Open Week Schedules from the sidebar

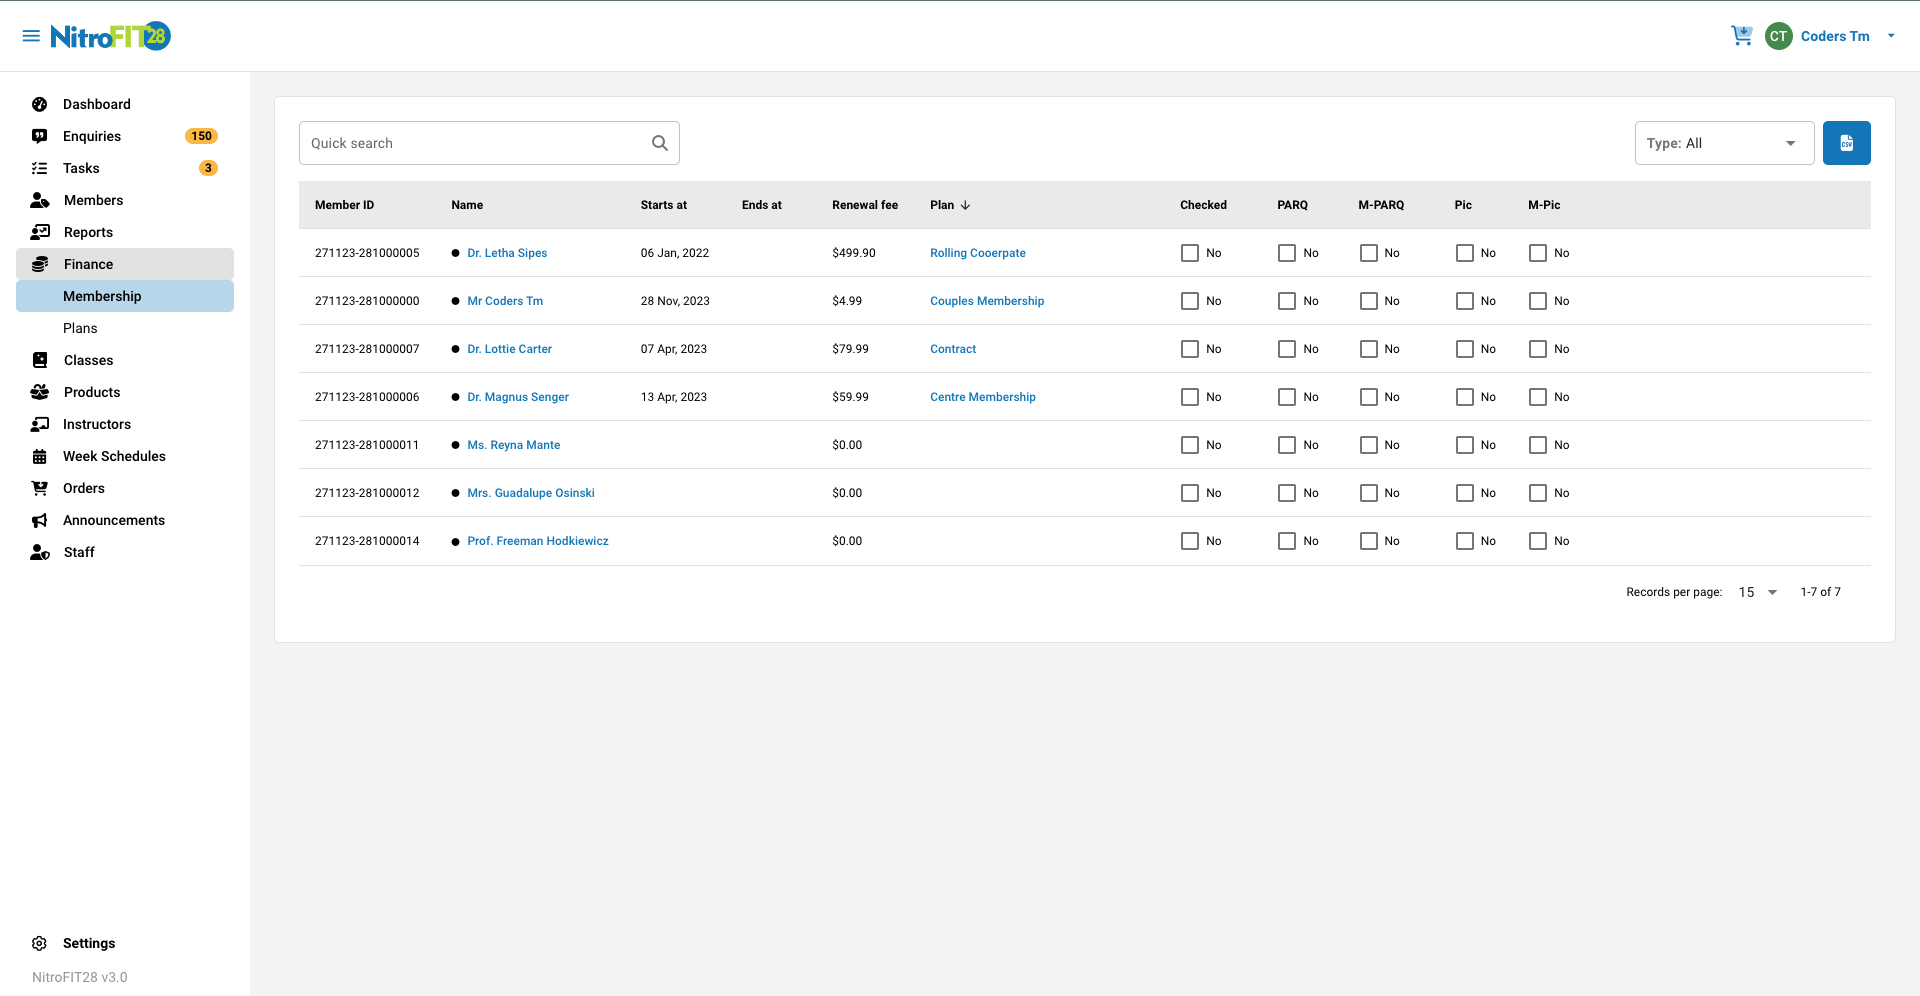(114, 456)
